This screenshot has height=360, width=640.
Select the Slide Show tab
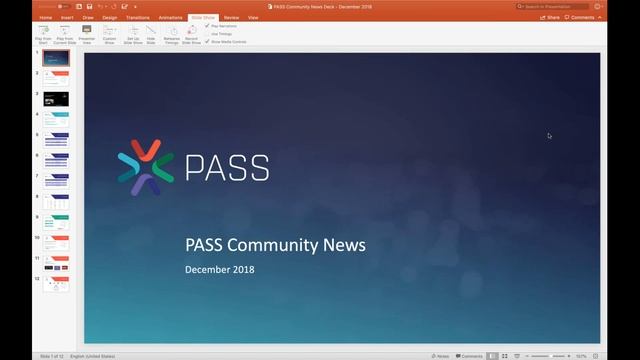click(203, 18)
